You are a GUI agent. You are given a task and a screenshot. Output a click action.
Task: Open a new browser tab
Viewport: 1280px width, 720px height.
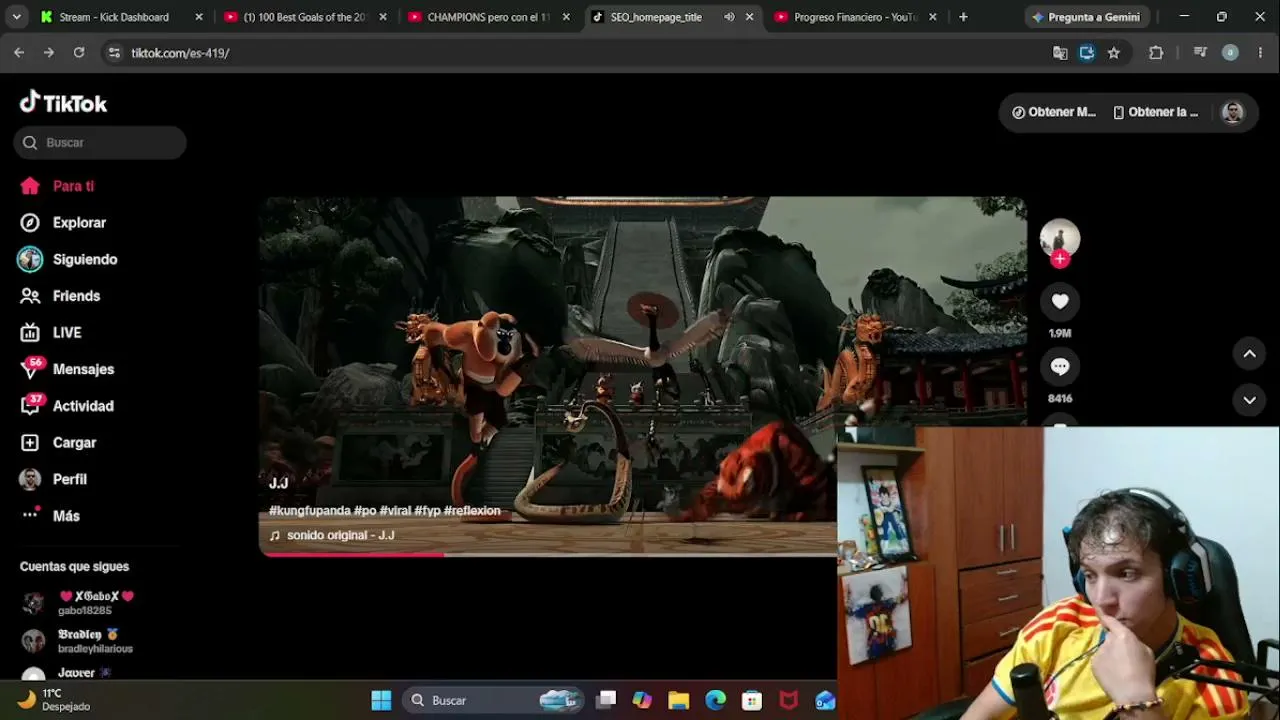(x=963, y=17)
